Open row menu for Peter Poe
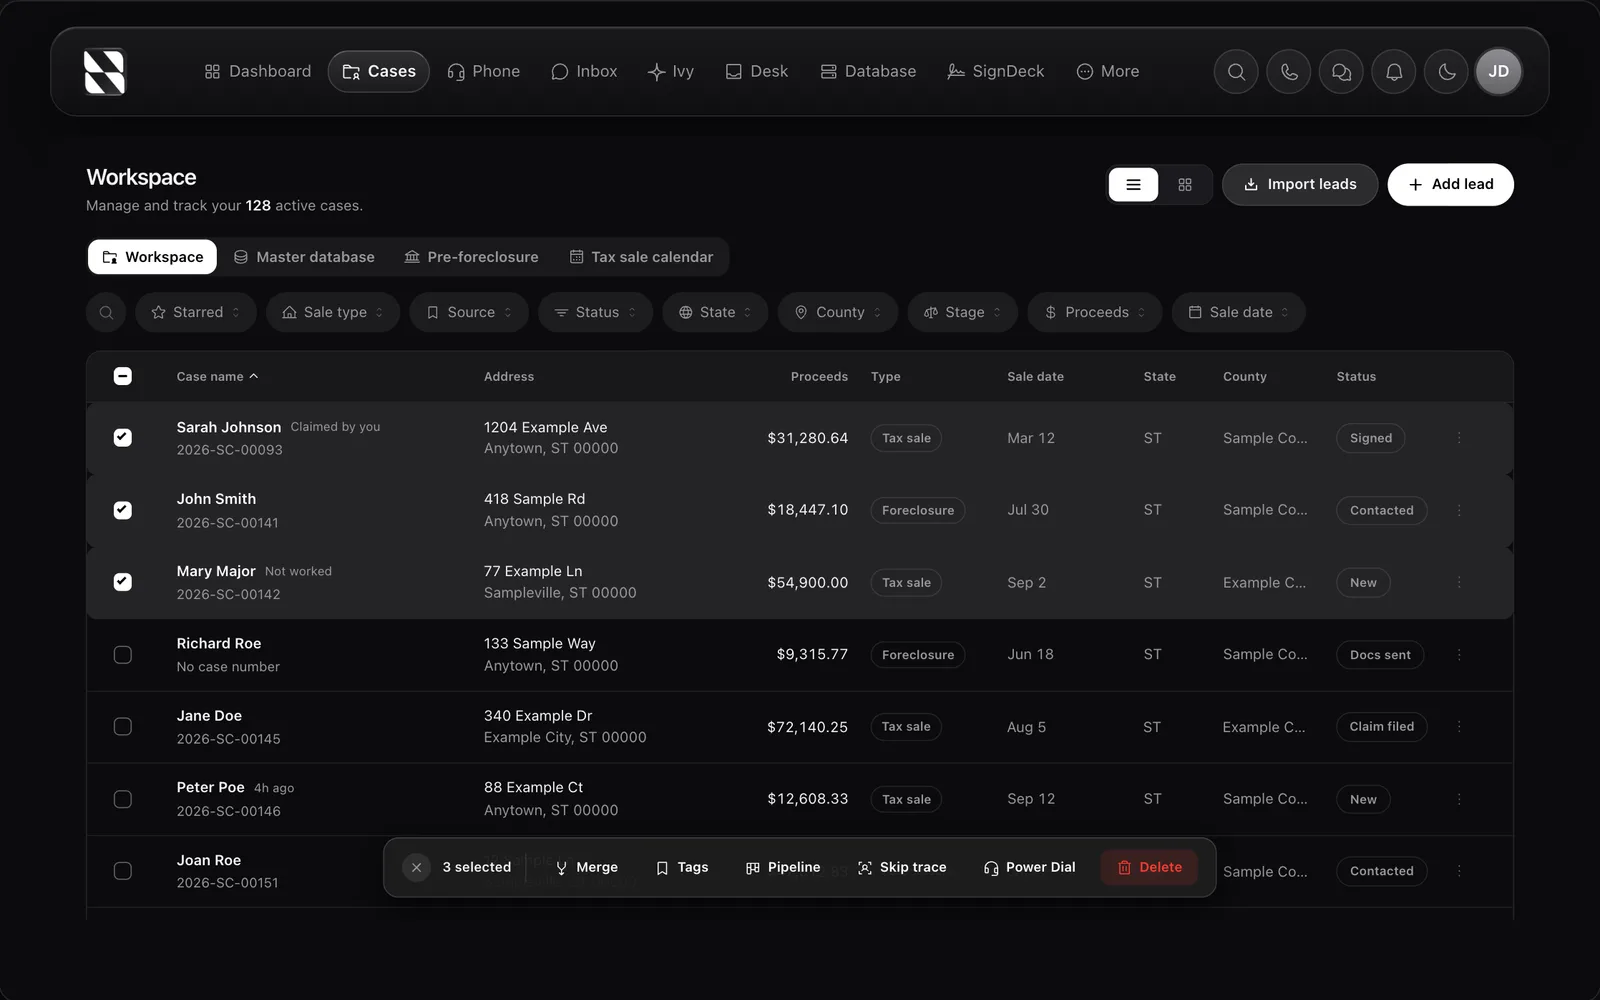 [x=1459, y=799]
